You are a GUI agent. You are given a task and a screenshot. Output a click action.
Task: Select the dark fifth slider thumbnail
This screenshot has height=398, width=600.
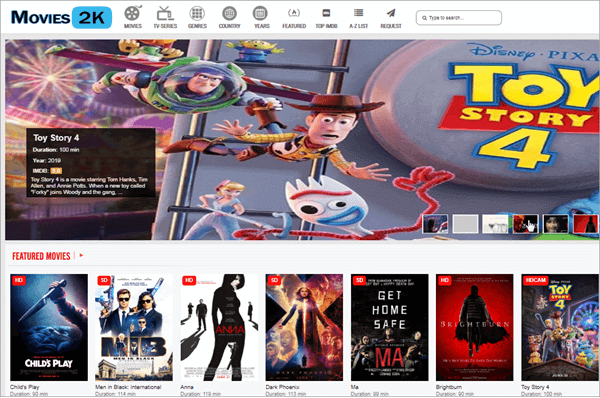tap(556, 224)
